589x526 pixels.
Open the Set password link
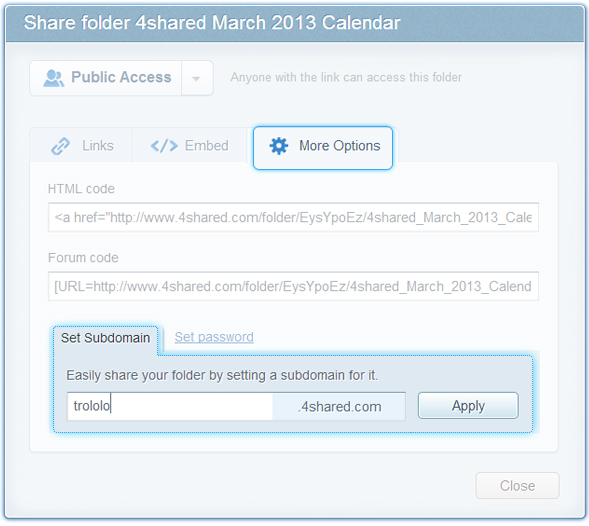point(214,337)
